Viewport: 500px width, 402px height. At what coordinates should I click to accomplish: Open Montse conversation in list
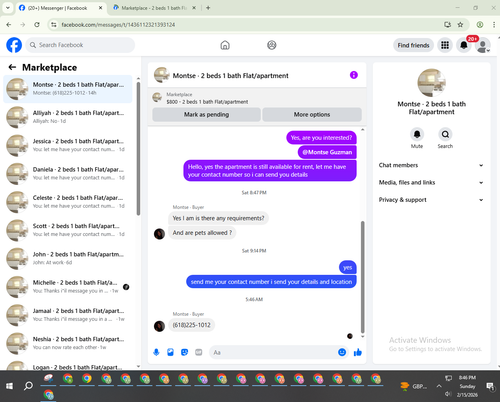tap(68, 89)
